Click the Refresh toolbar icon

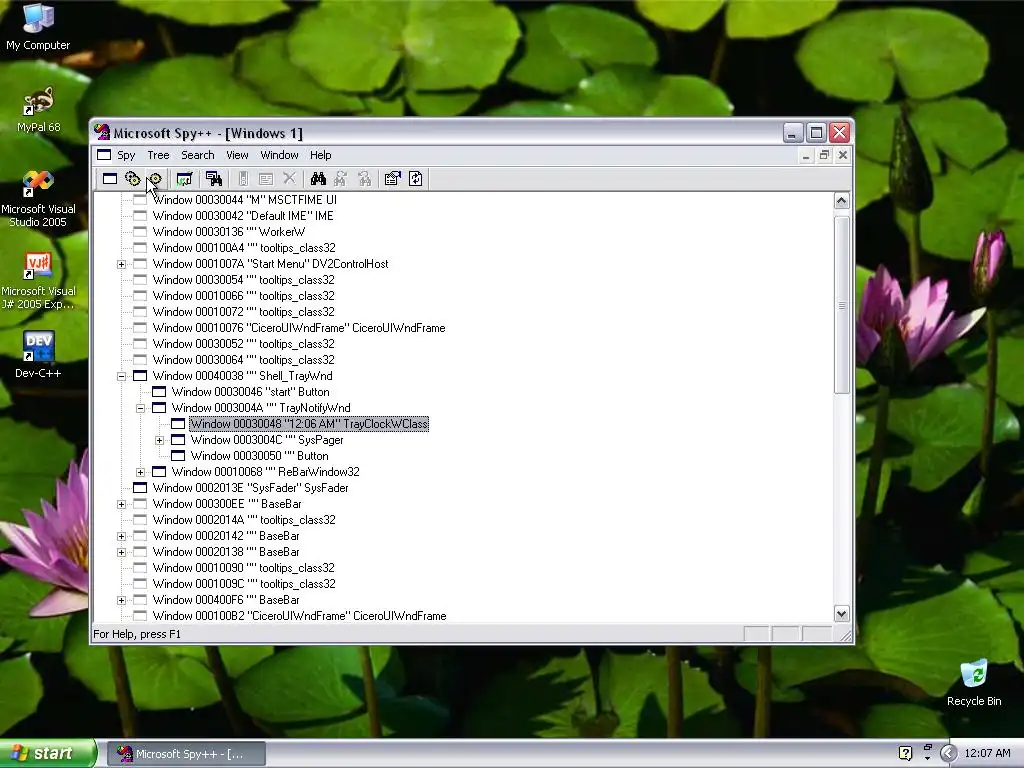tap(416, 179)
